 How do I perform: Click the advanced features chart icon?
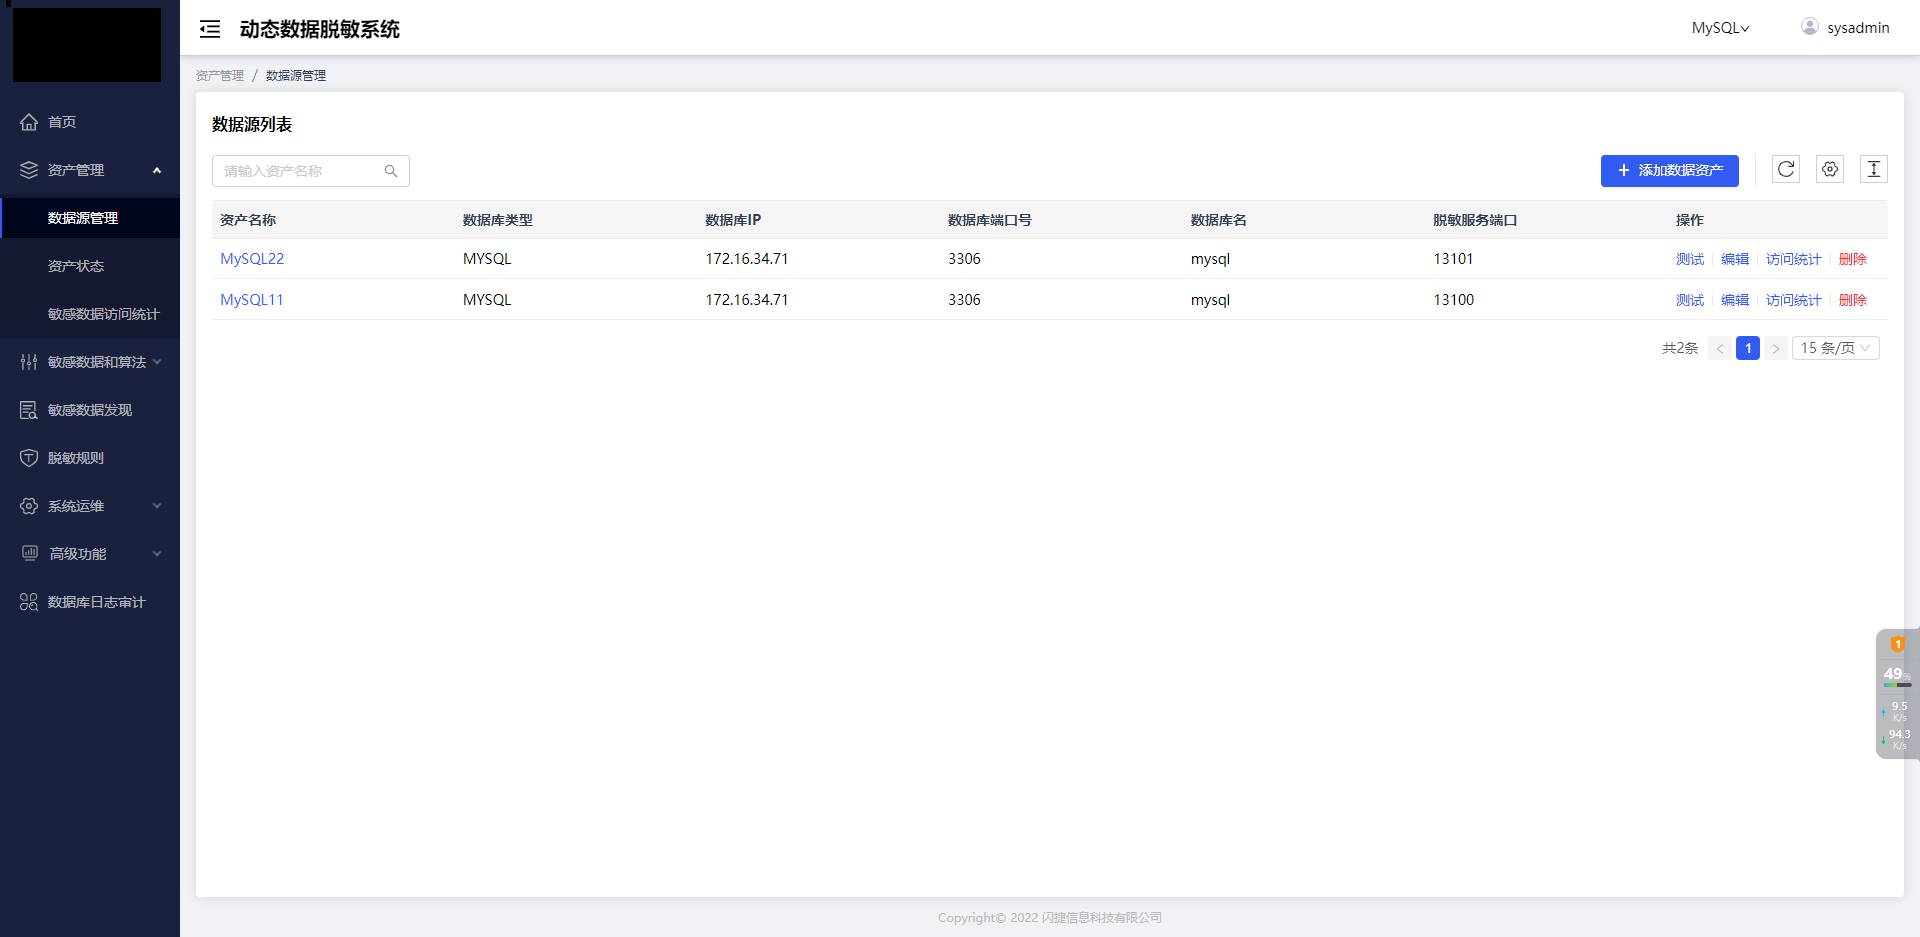coord(30,553)
